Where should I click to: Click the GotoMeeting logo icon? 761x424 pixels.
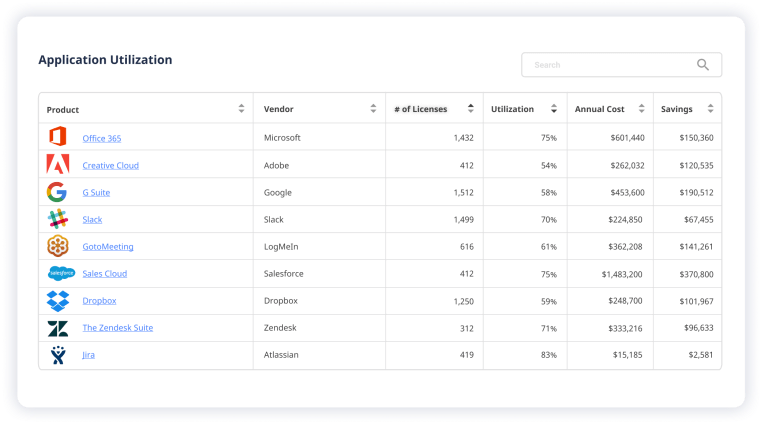(57, 246)
